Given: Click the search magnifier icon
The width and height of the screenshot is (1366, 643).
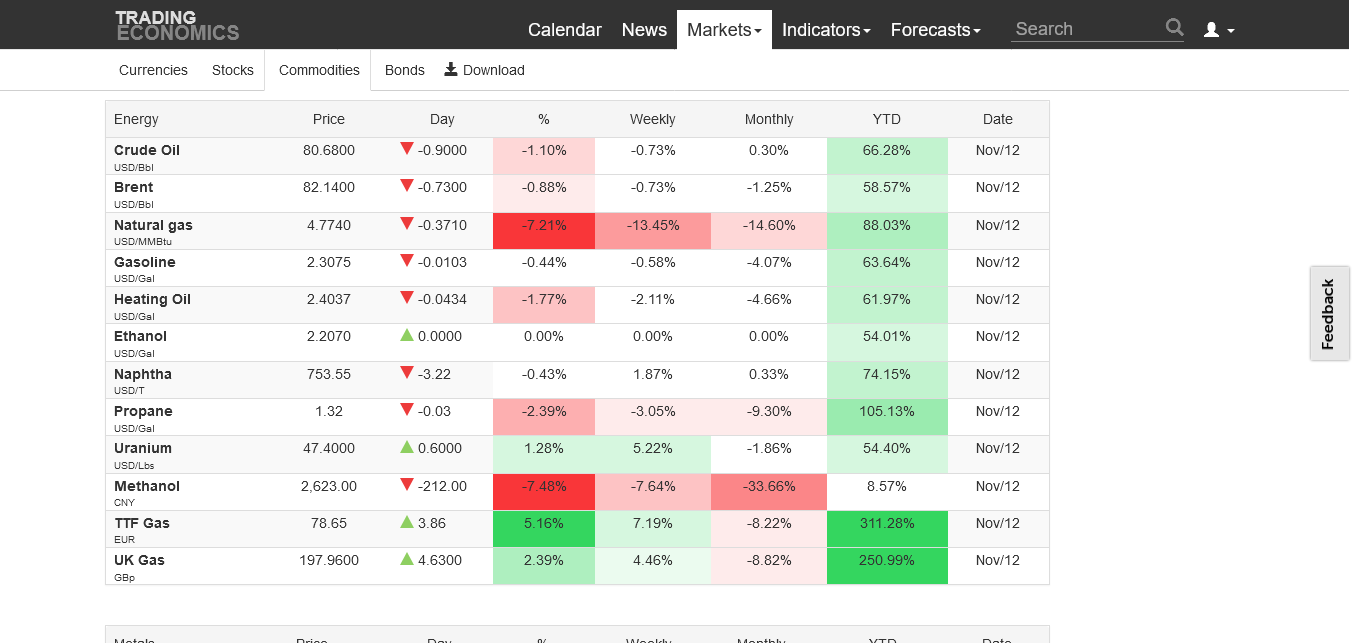Looking at the screenshot, I should (1174, 28).
